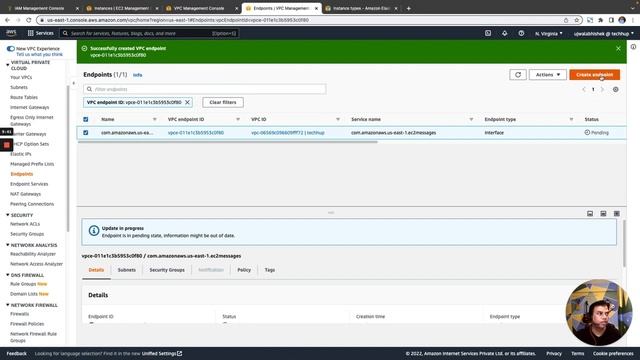Viewport: 640px width, 360px height.
Task: Refresh the endpoints list
Action: tap(518, 75)
